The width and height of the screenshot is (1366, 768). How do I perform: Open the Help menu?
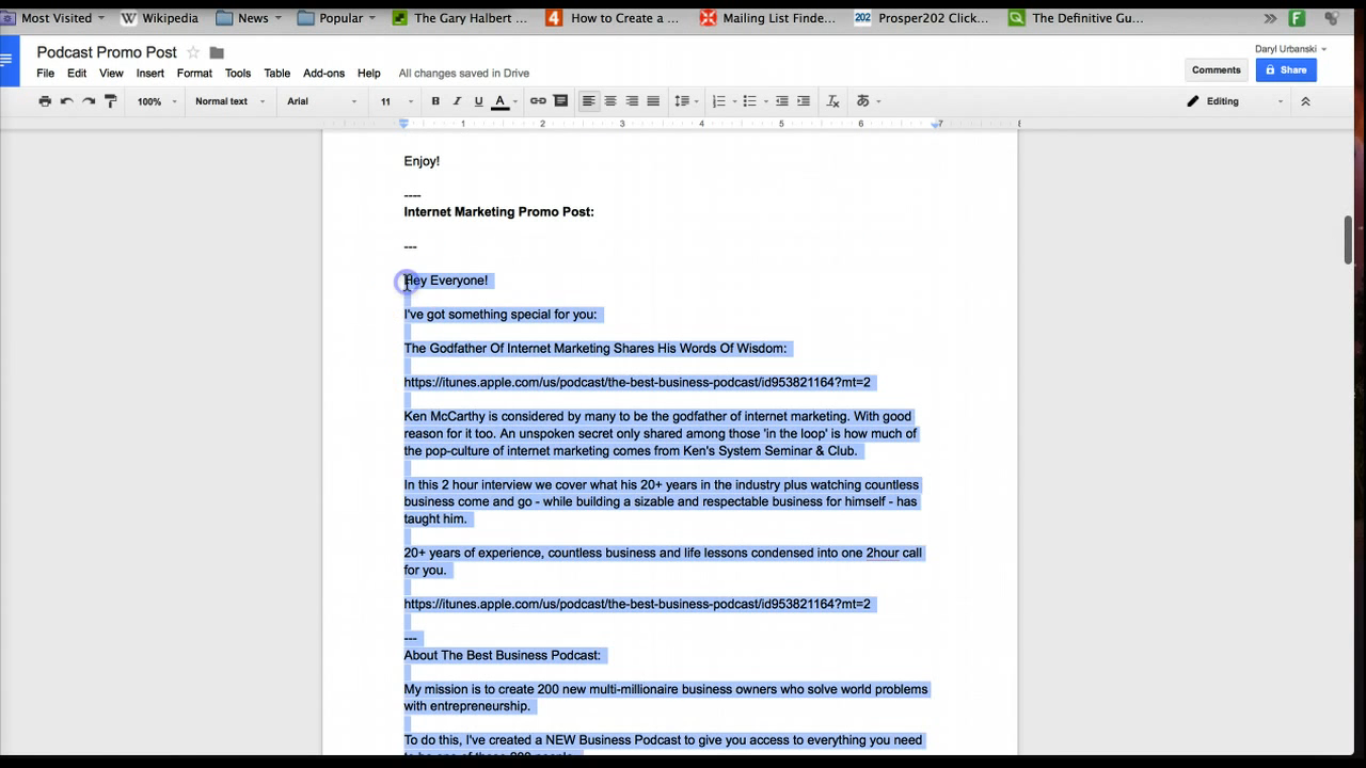(x=369, y=73)
